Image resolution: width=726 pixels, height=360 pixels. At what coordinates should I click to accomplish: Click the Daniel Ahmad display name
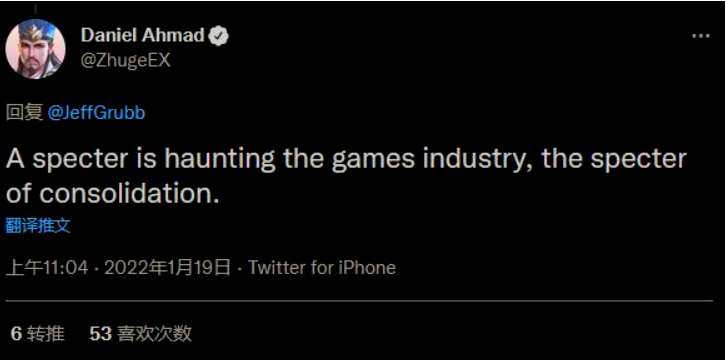coord(143,35)
